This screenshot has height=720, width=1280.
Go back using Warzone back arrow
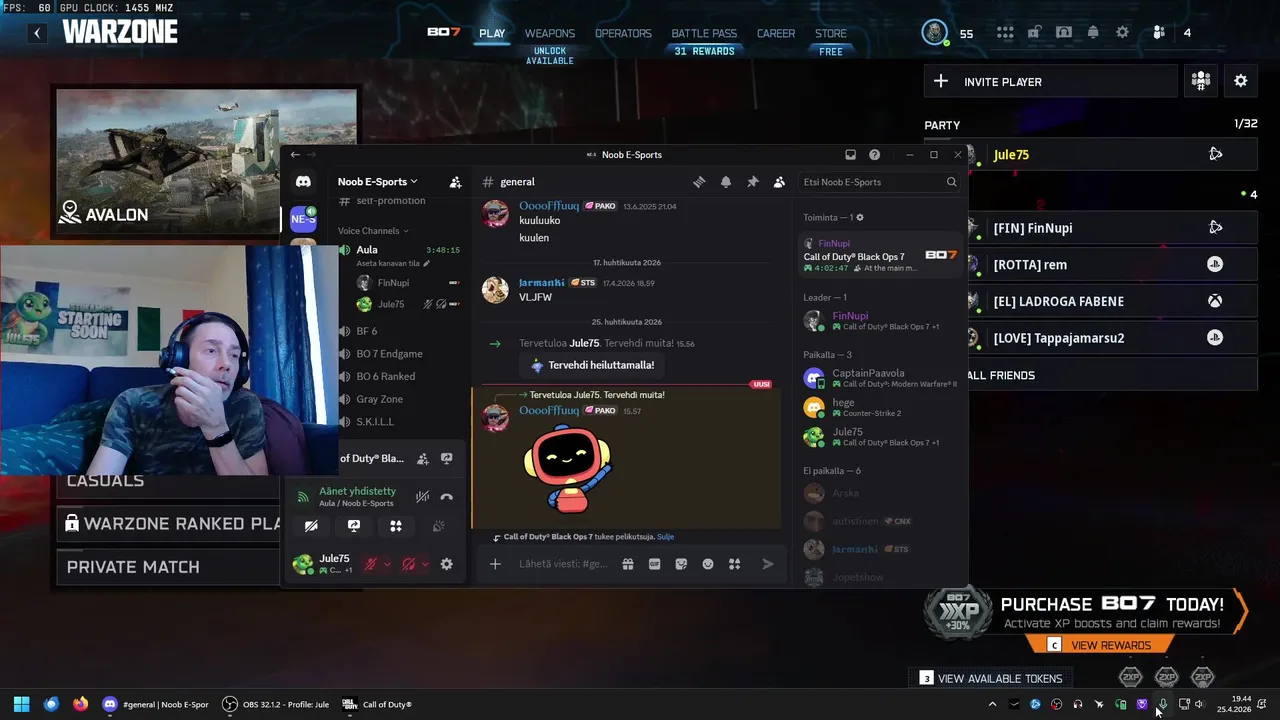[x=37, y=33]
